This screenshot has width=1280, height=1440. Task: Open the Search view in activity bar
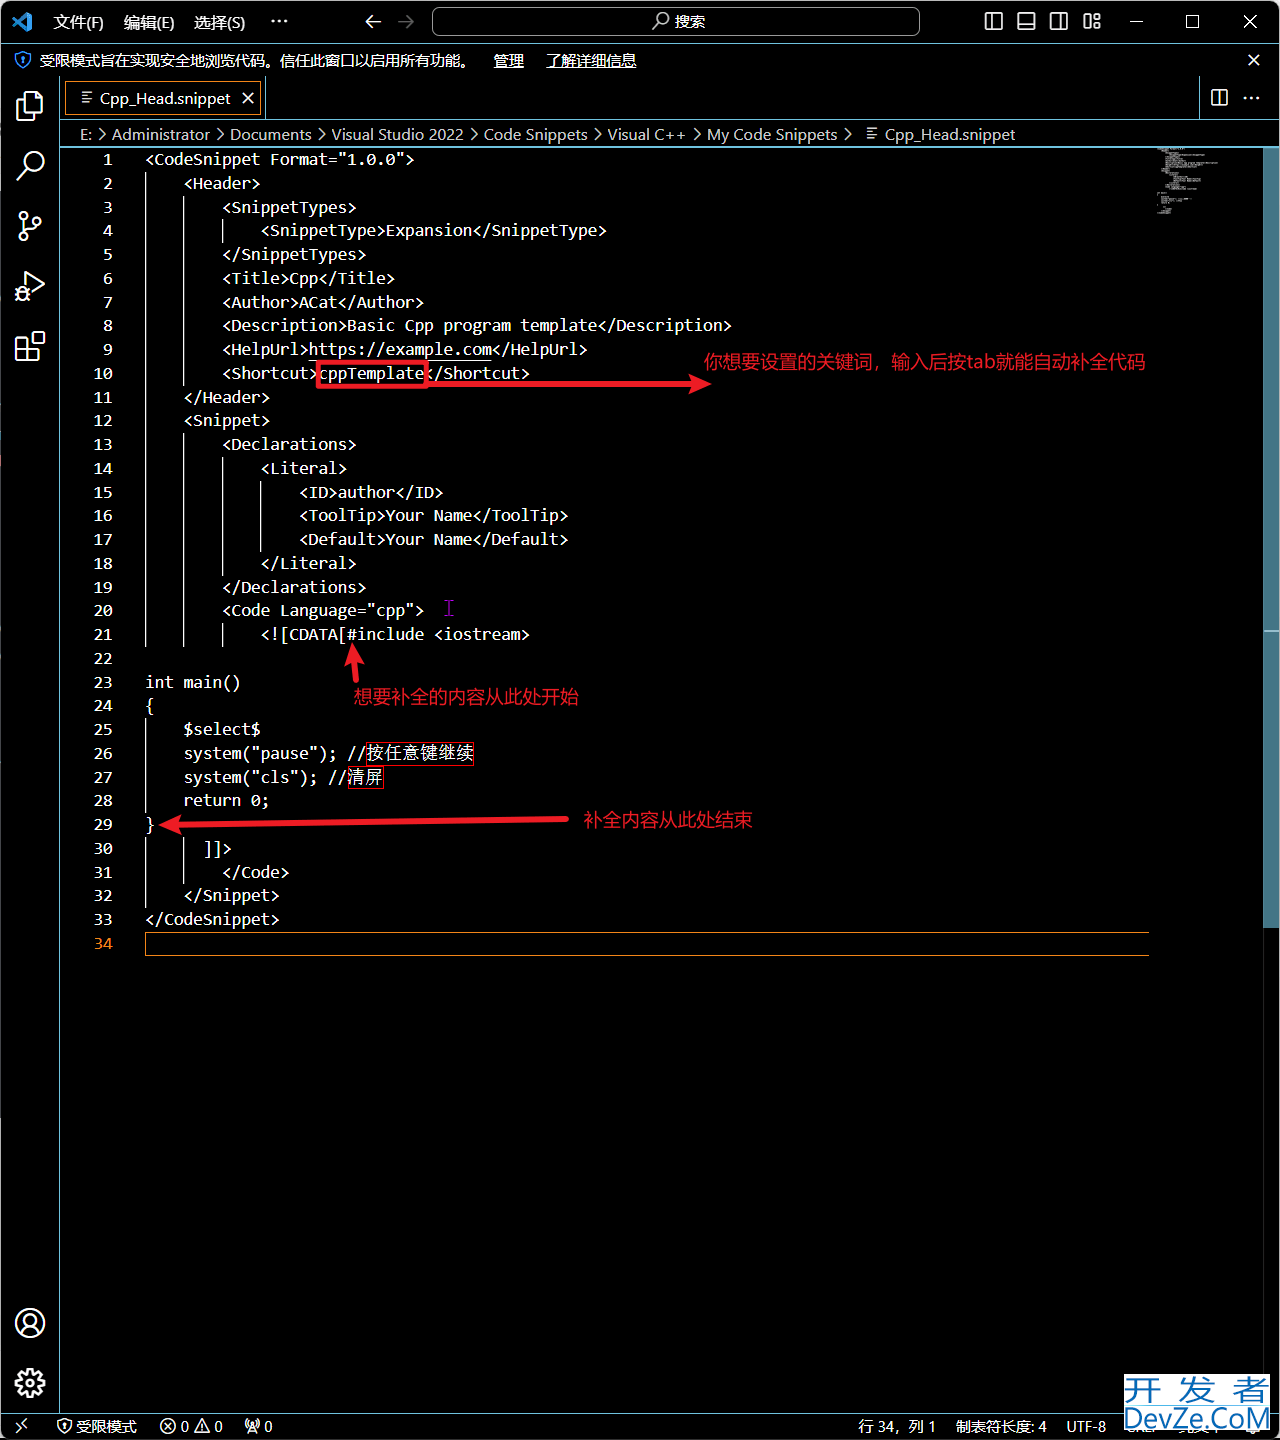[x=30, y=166]
